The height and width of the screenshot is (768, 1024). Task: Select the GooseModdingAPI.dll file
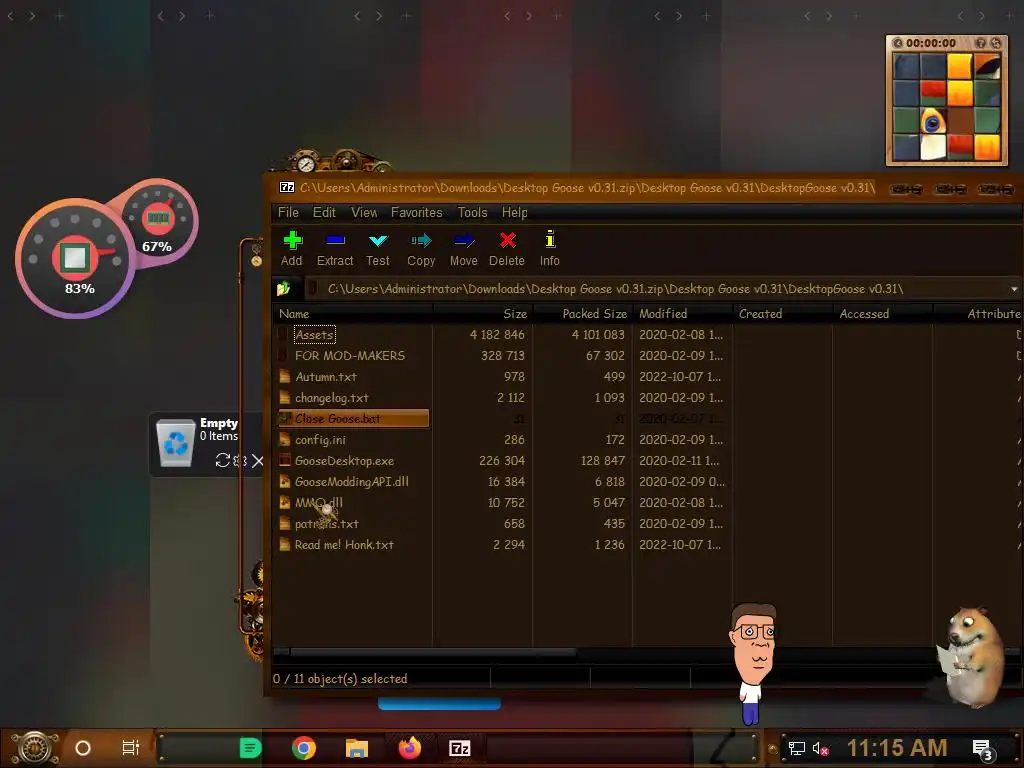point(351,481)
